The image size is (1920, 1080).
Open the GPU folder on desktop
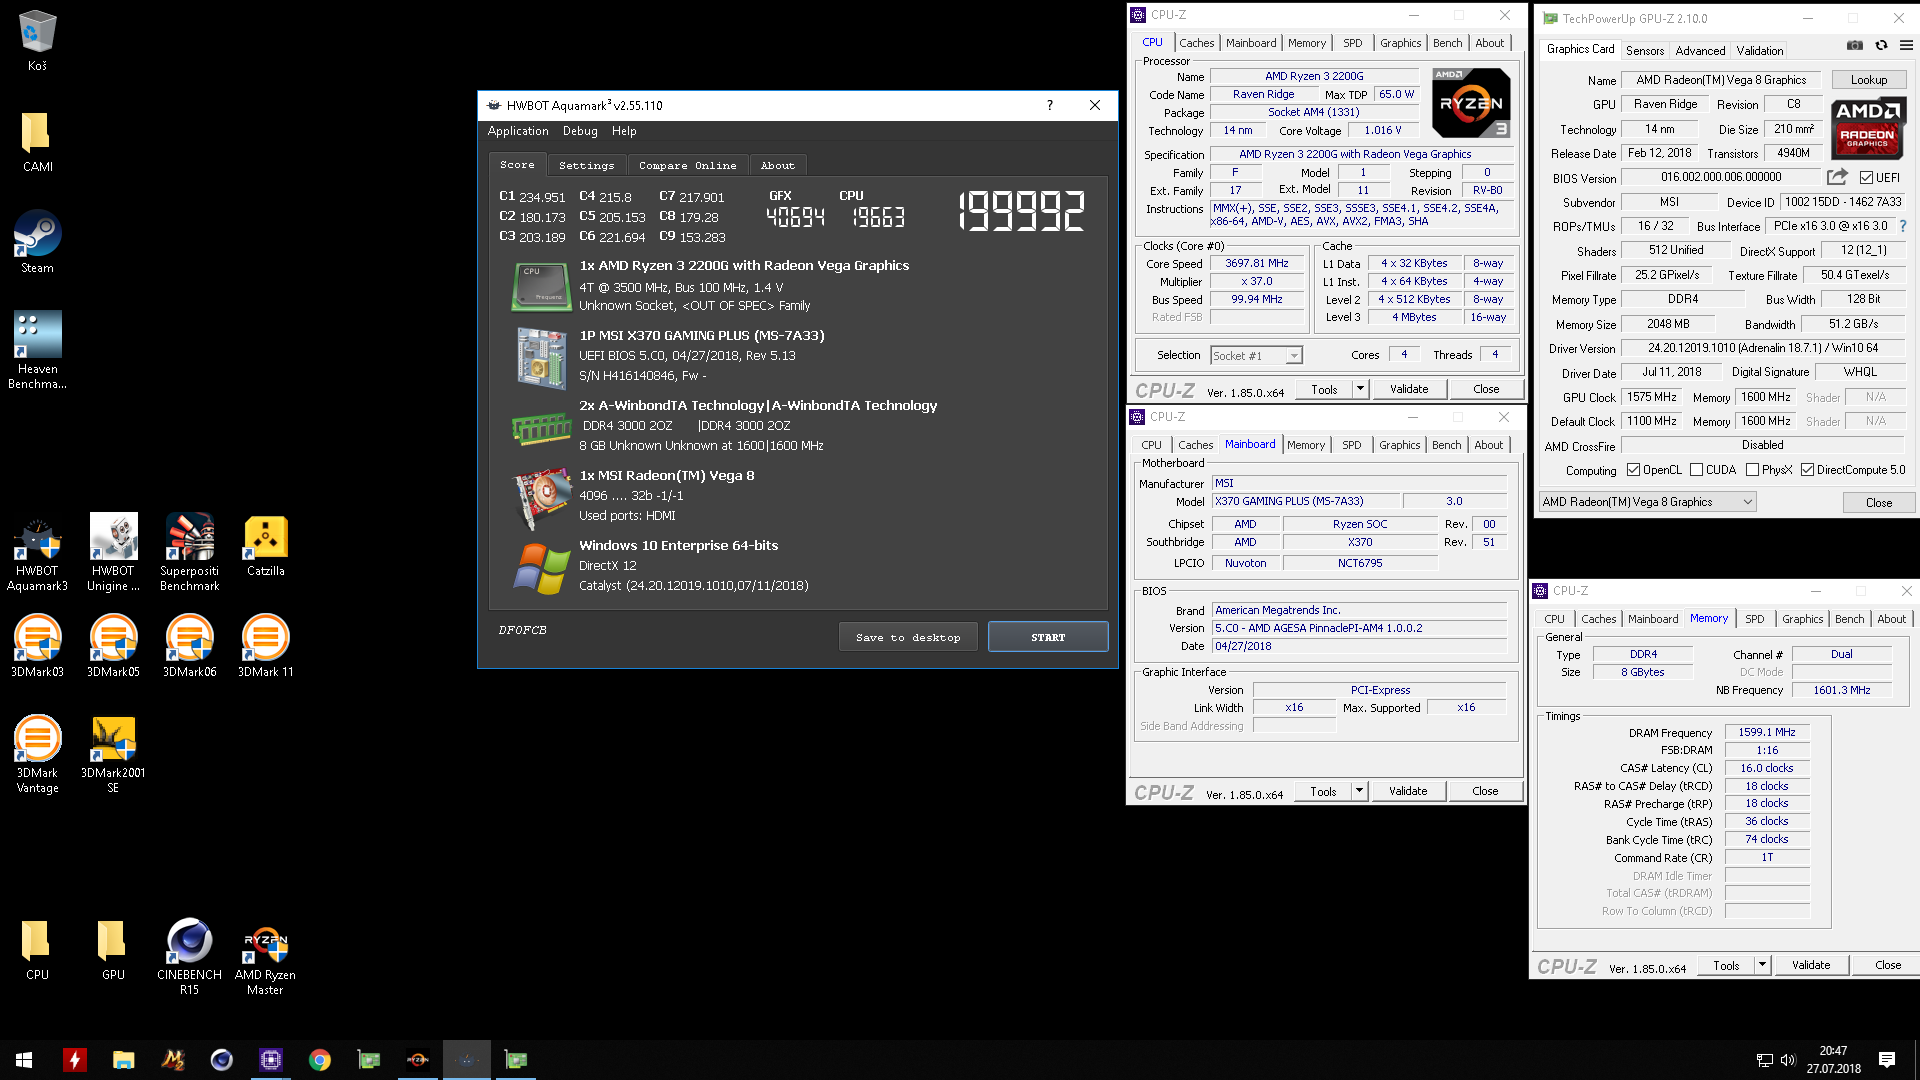113,949
